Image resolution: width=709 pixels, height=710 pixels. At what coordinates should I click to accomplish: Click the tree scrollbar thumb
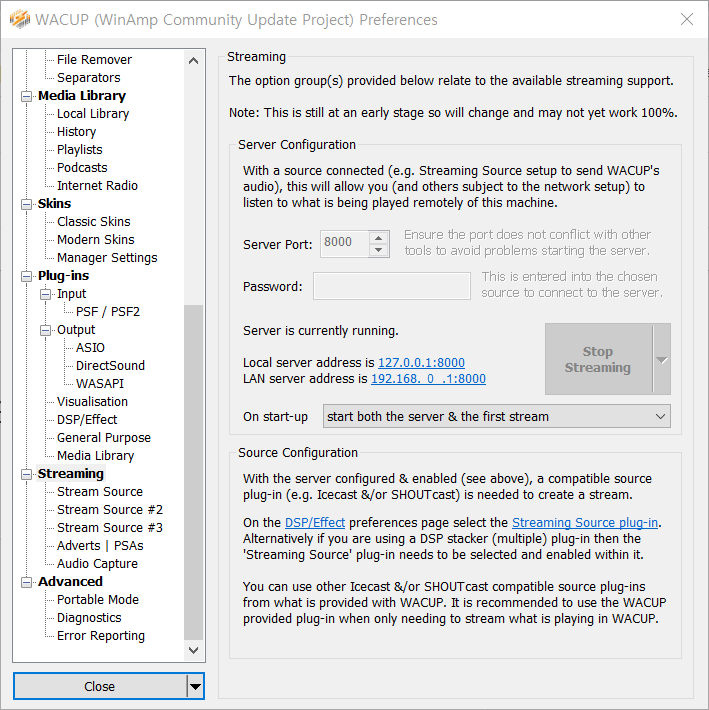193,472
